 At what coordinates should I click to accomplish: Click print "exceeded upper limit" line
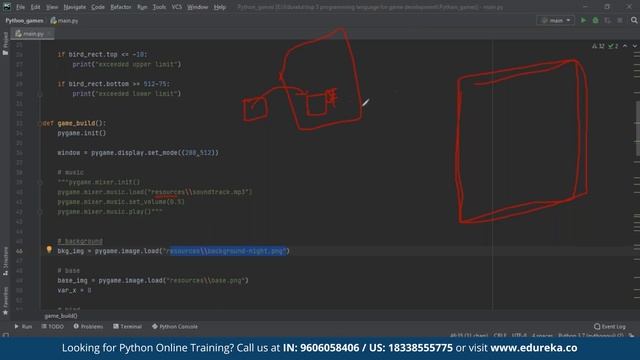coord(127,64)
